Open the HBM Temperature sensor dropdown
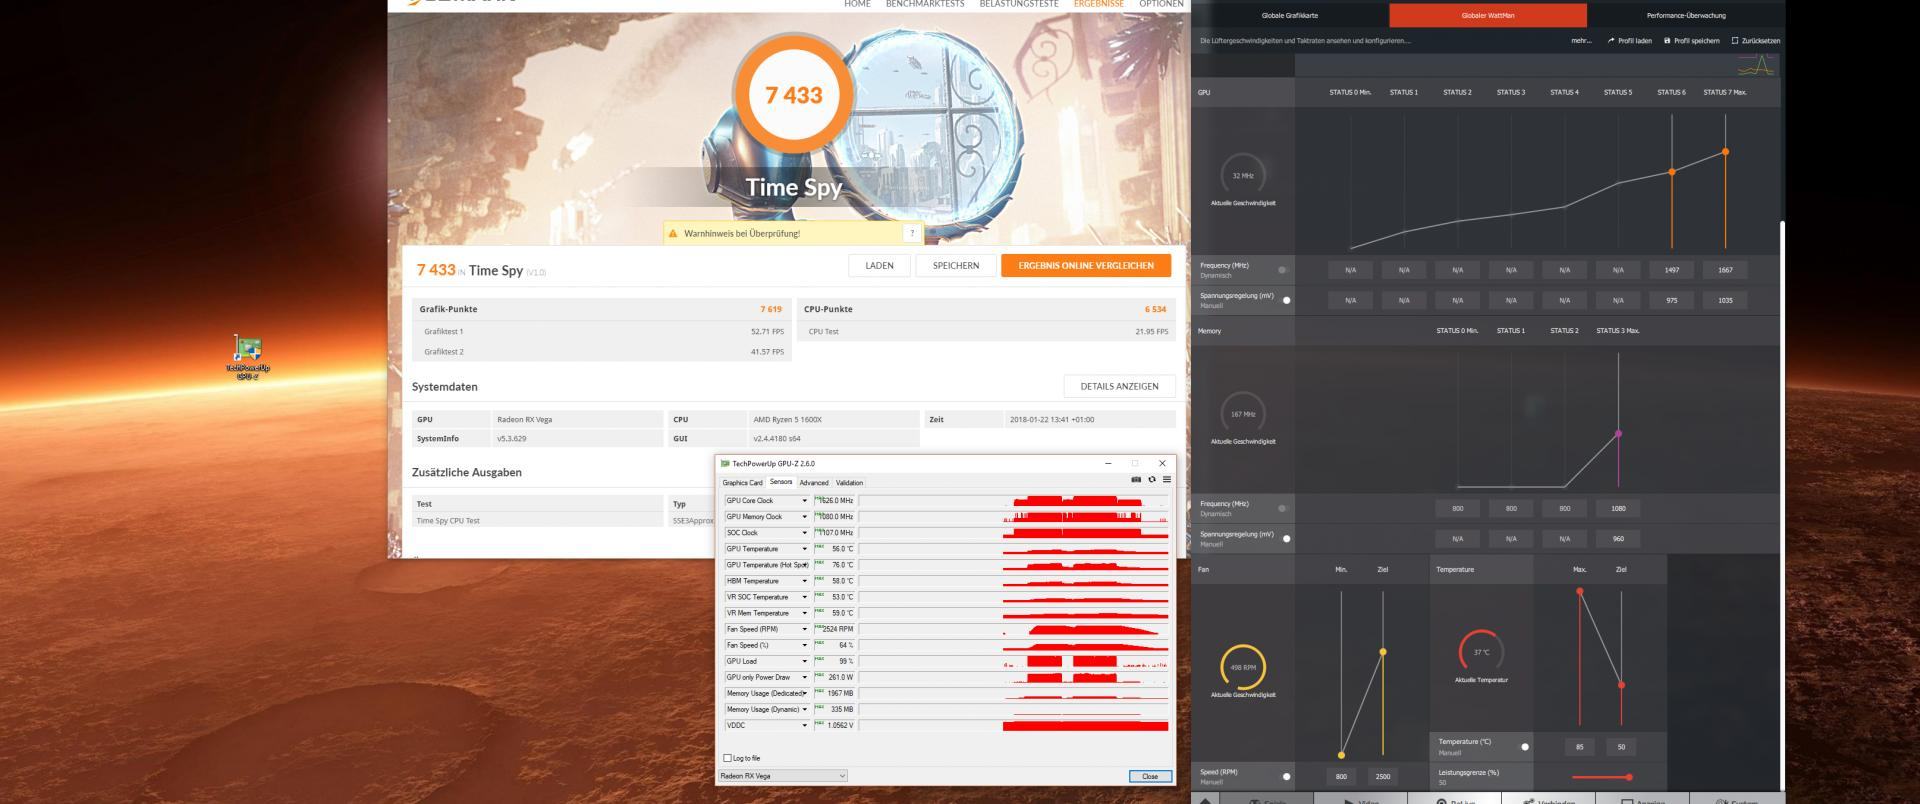 (804, 581)
